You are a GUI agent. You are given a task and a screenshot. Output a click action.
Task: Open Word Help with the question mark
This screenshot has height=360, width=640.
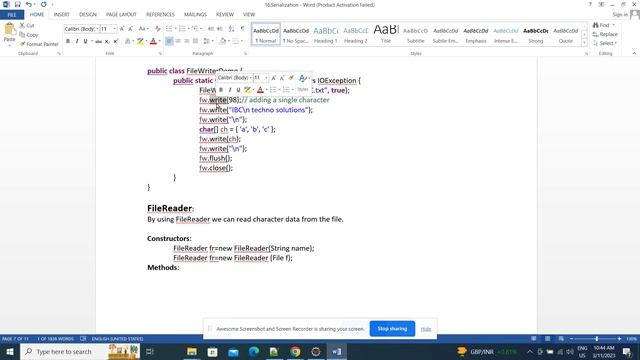pyautogui.click(x=590, y=4)
